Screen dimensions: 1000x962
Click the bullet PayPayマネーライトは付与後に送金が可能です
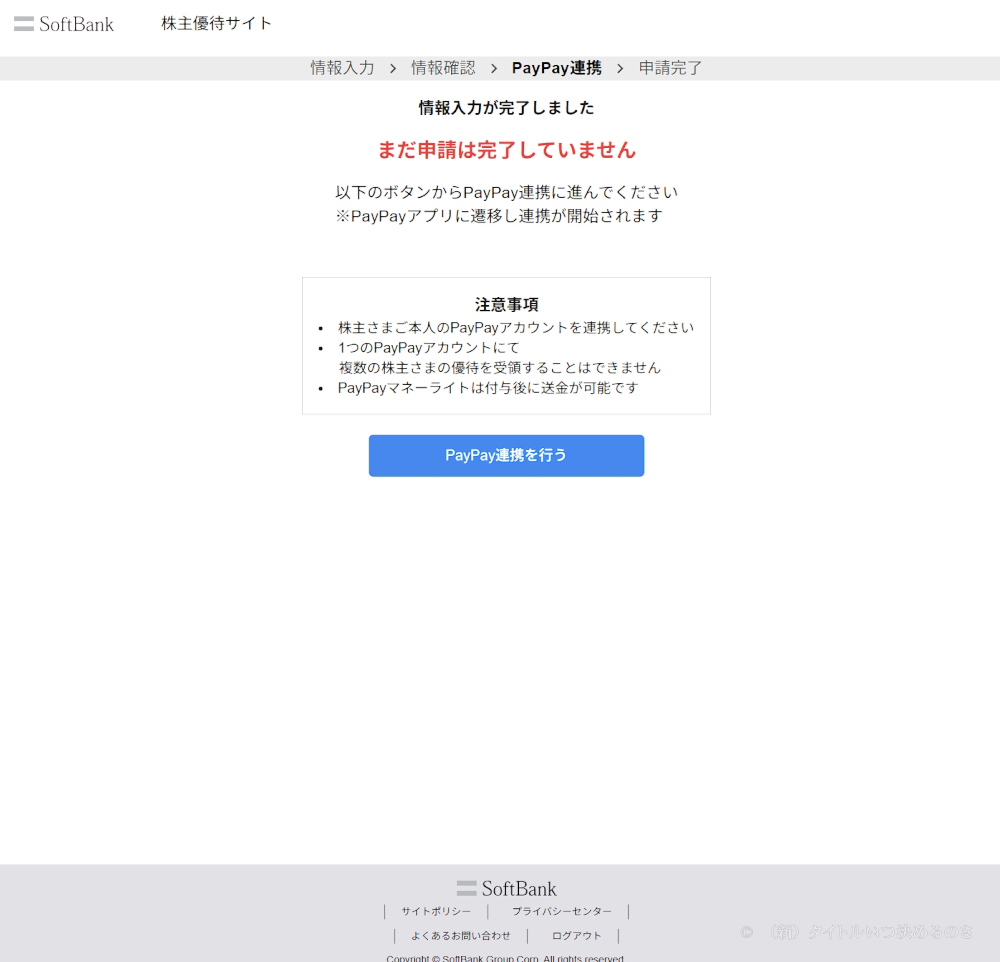click(x=488, y=388)
